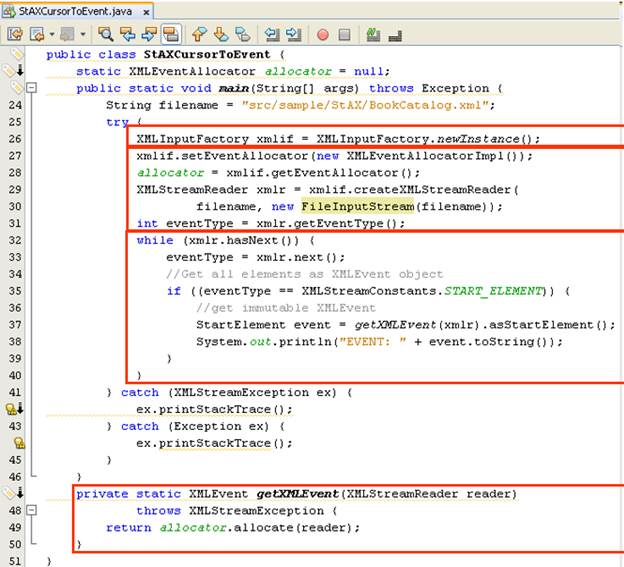The image size is (624, 567).
Task: Click the class name StAXCursorToEvent in code
Action: point(207,54)
